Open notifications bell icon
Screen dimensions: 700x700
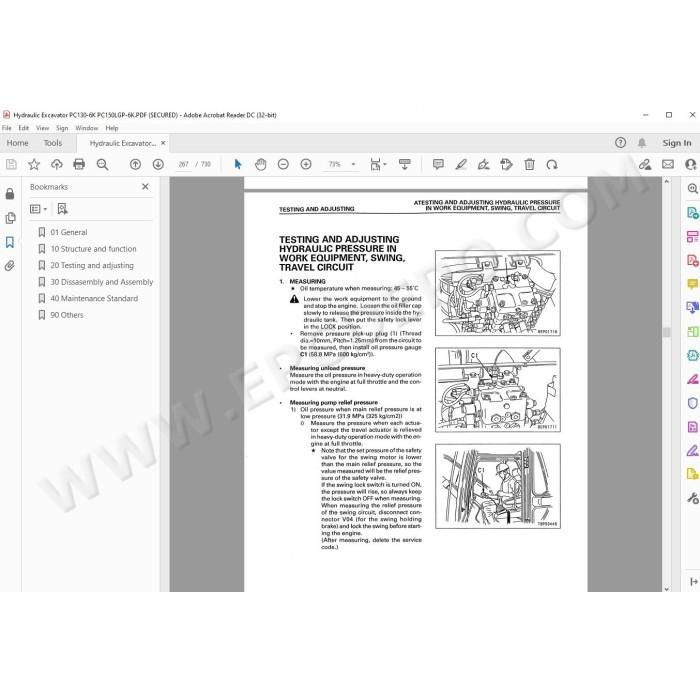pos(642,143)
